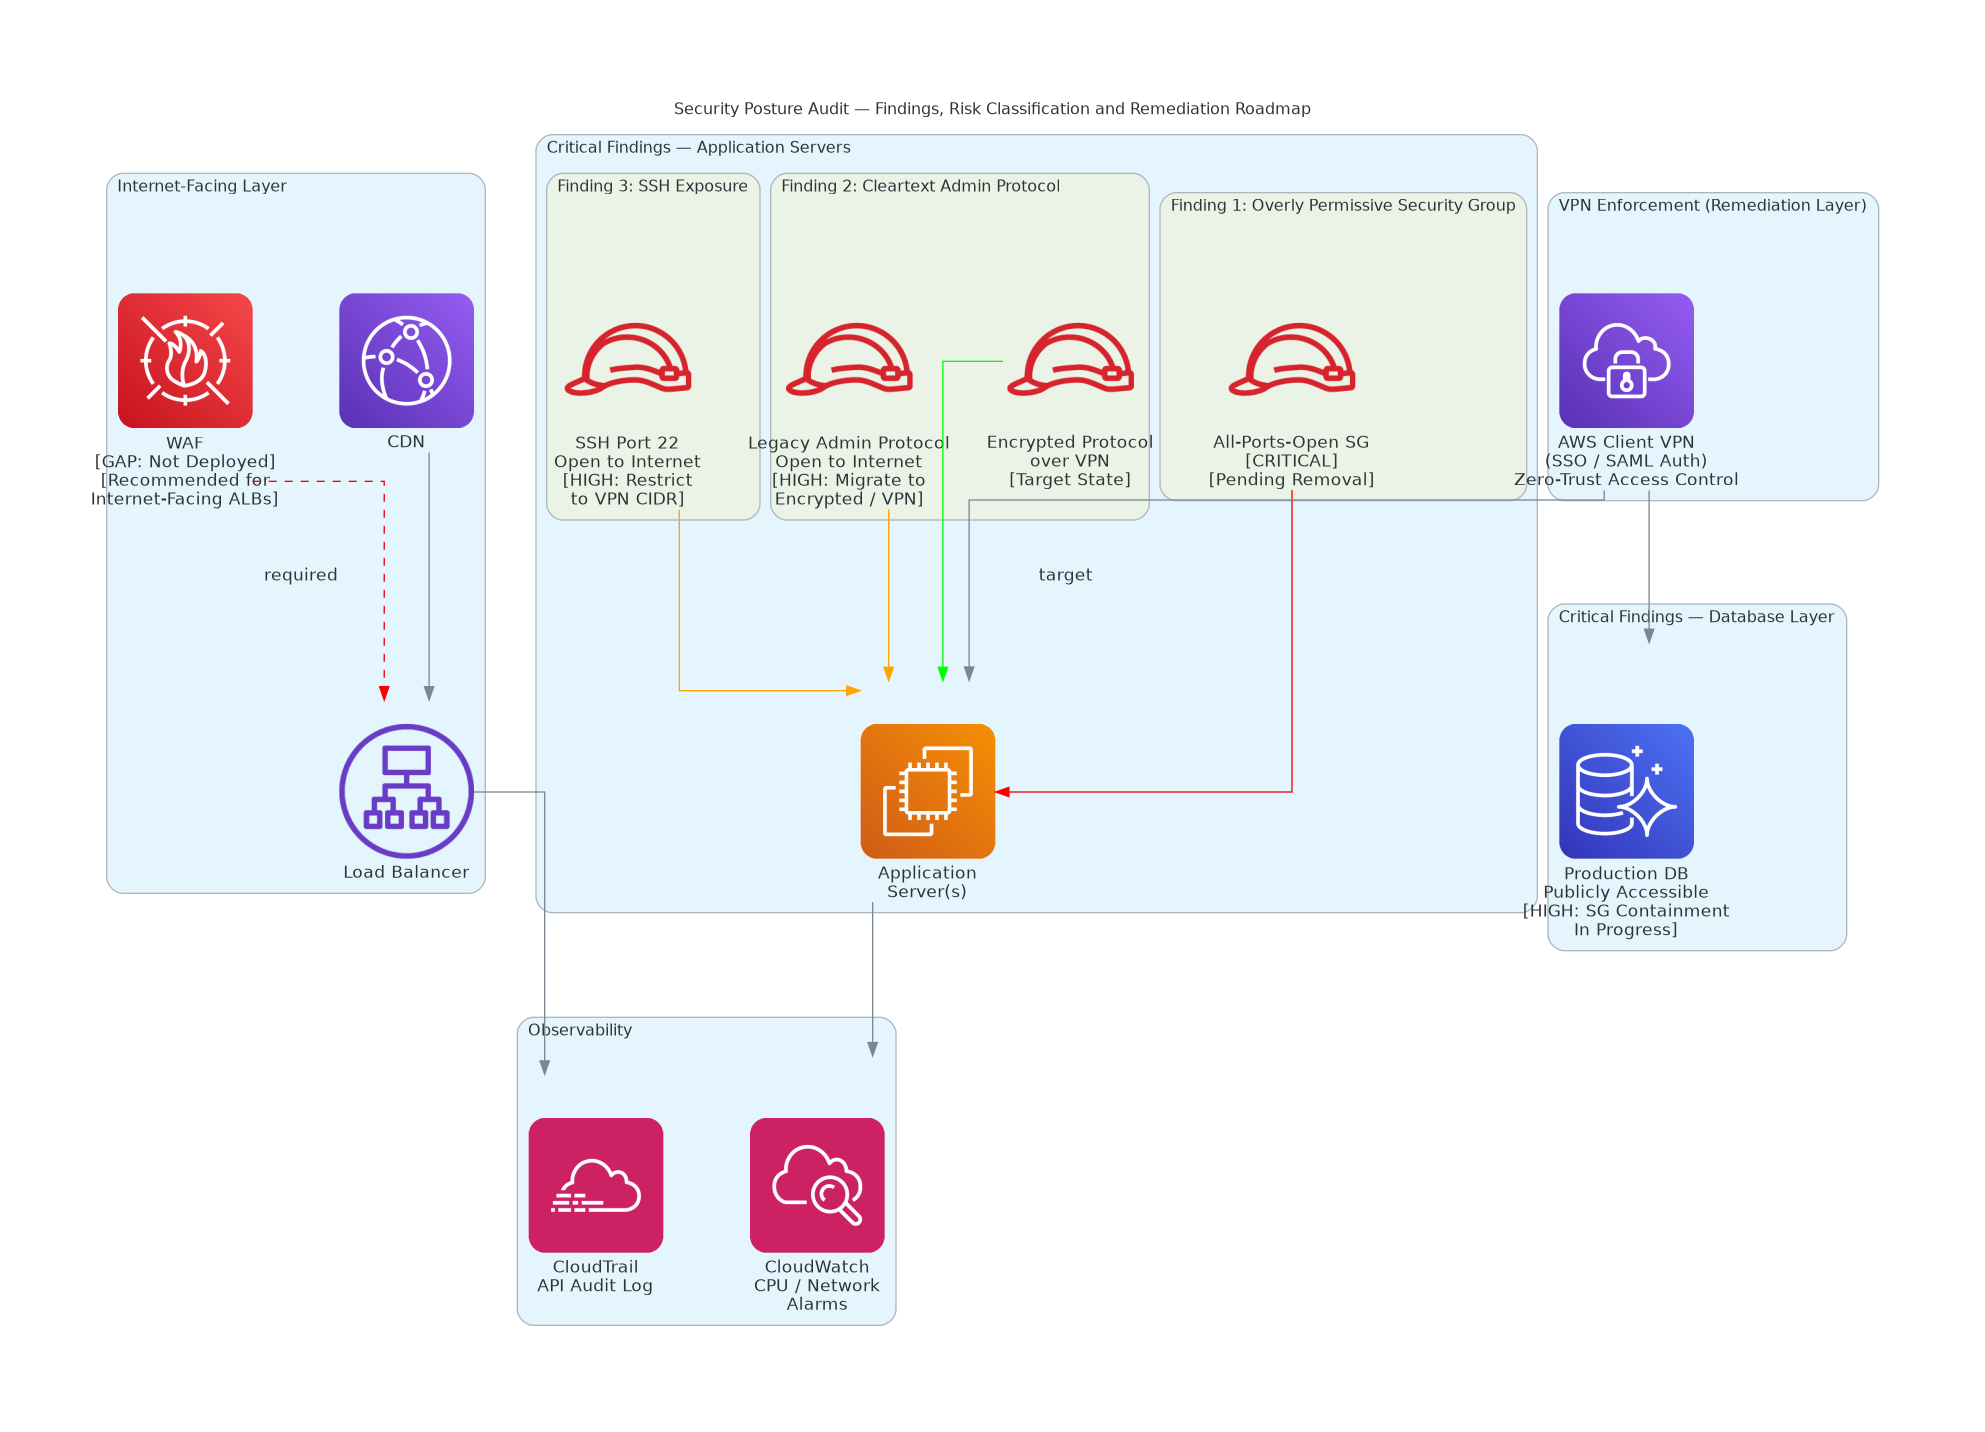Select the Legacy Admin Protocol caption text
The width and height of the screenshot is (1985, 1432).
point(849,471)
